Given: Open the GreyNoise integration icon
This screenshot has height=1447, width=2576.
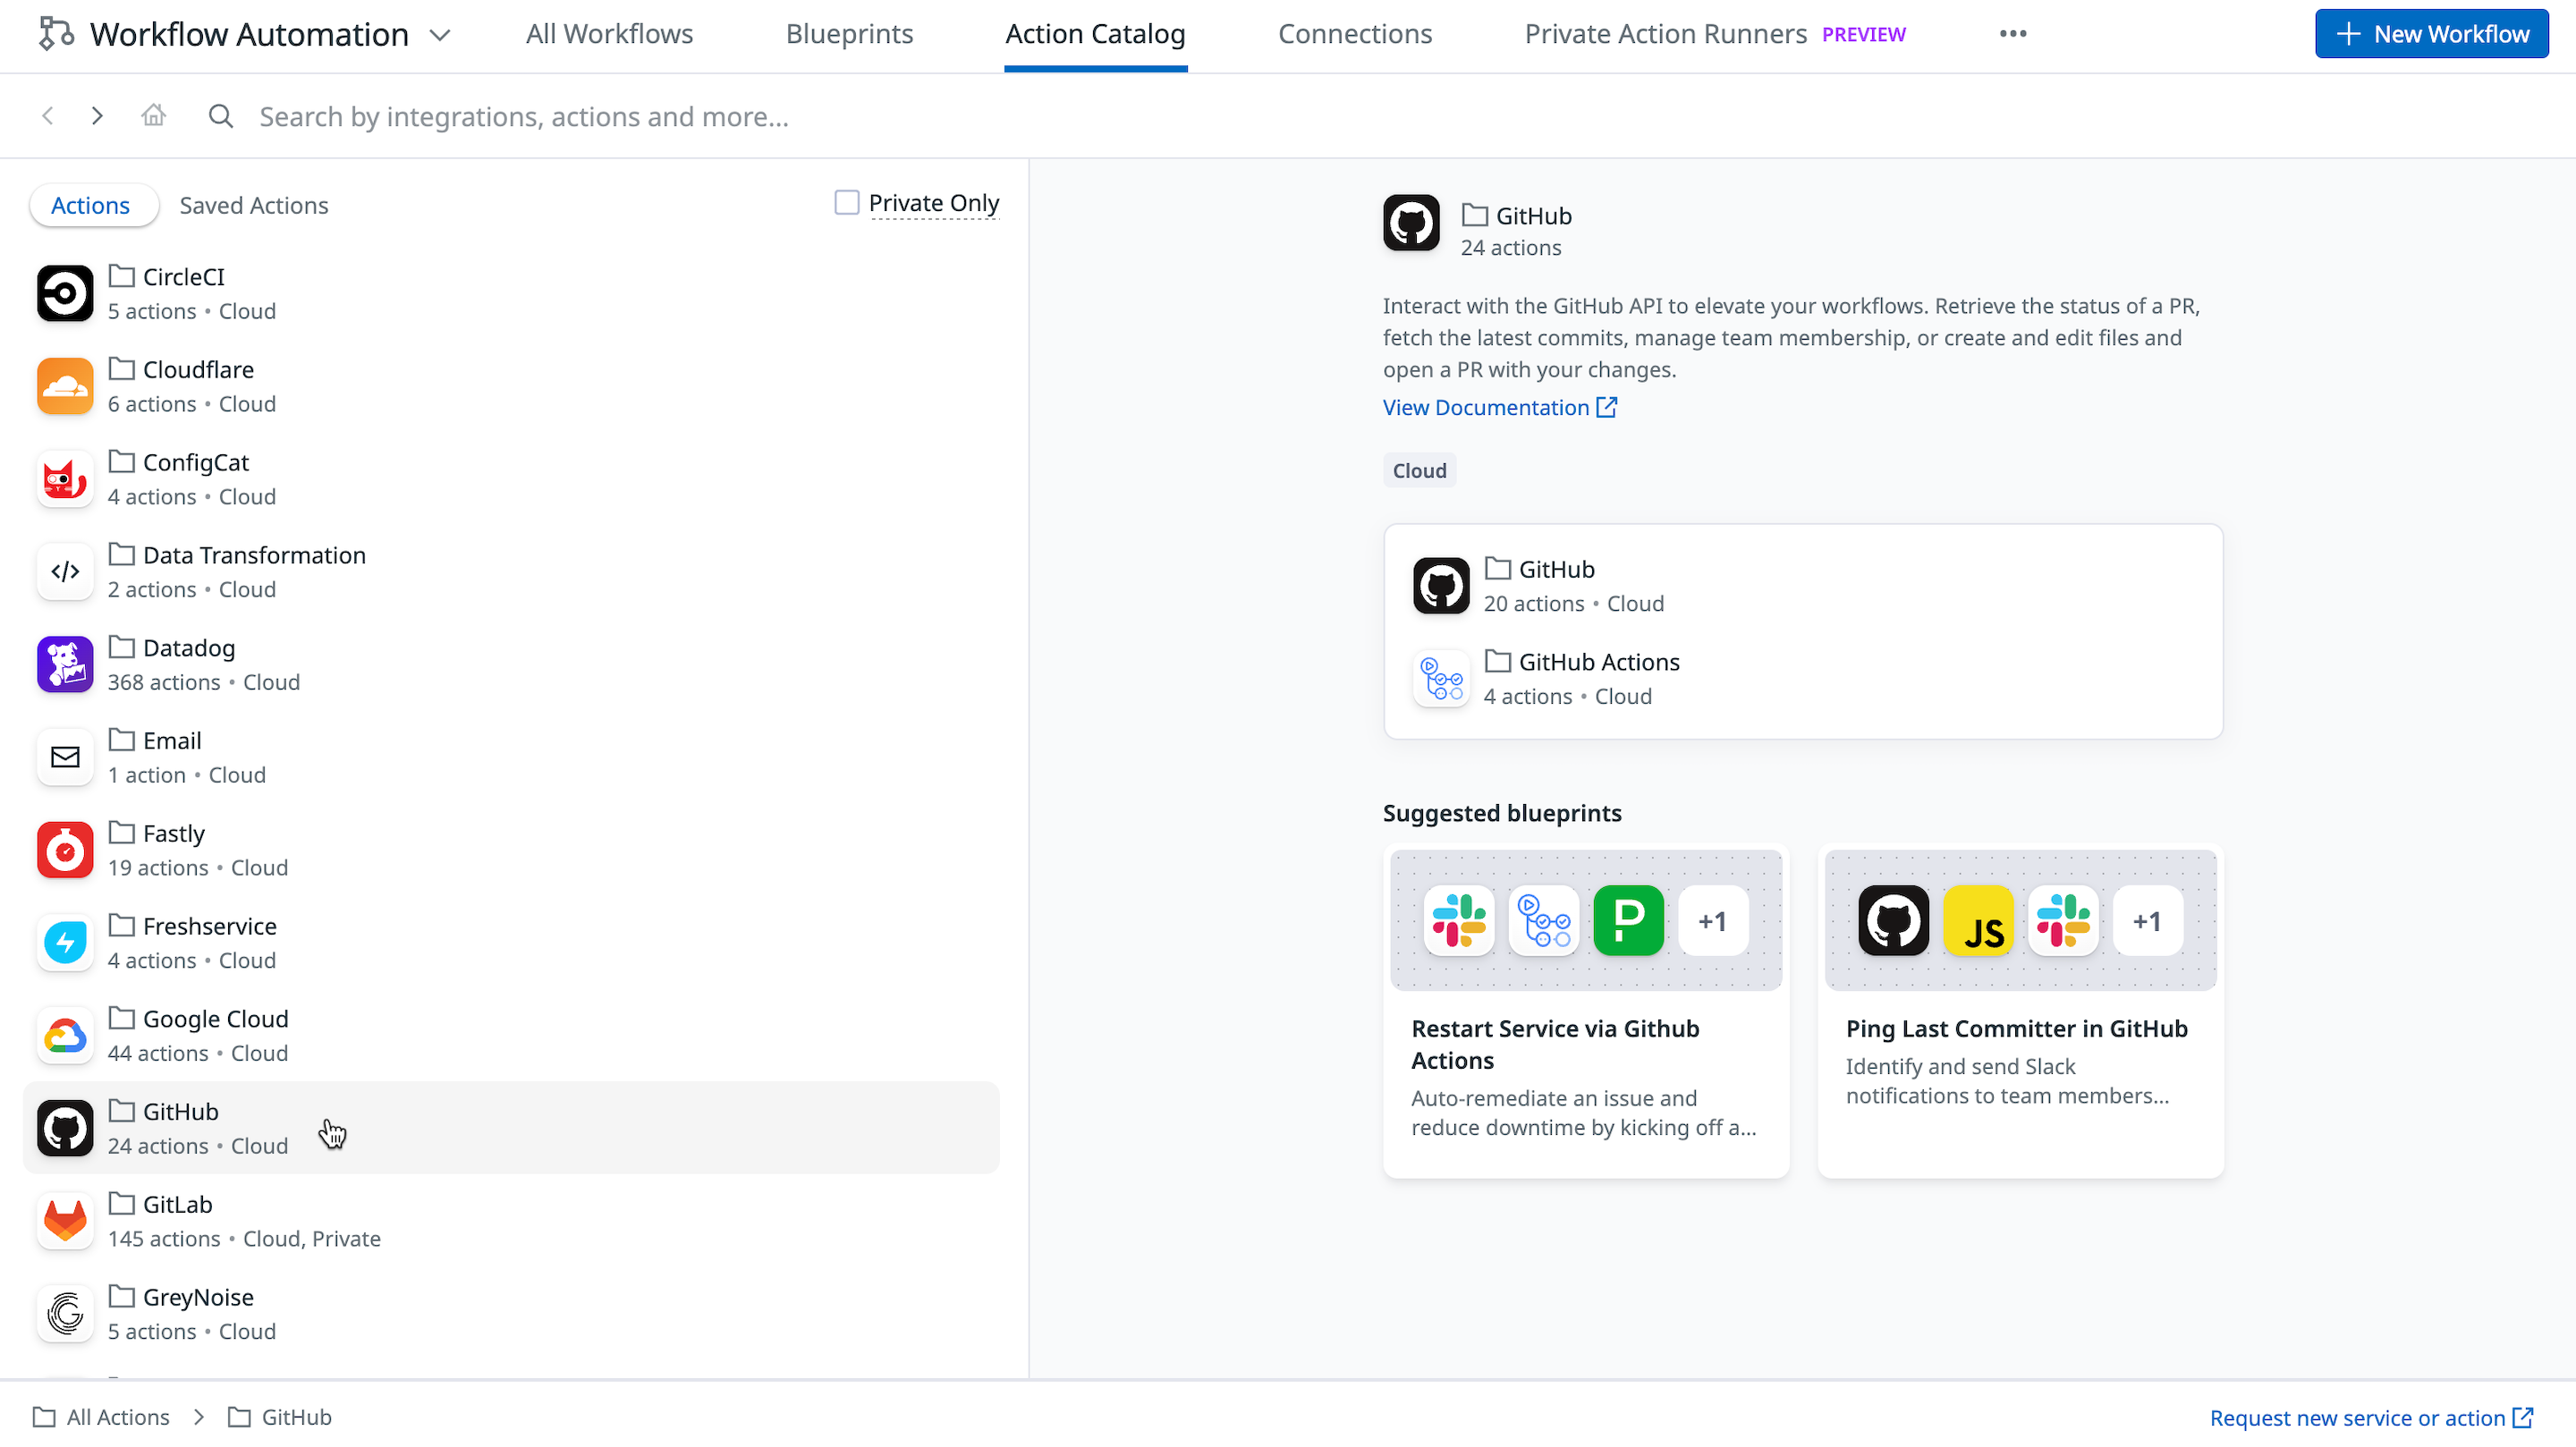Looking at the screenshot, I should (65, 1314).
